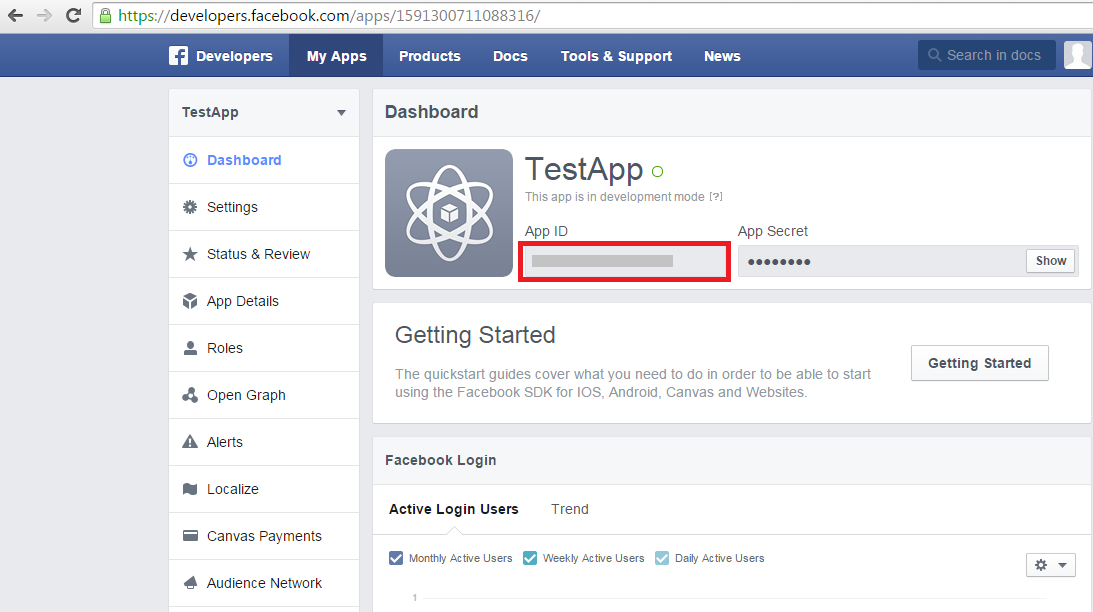1093x612 pixels.
Task: Open the Products menu
Action: point(429,56)
